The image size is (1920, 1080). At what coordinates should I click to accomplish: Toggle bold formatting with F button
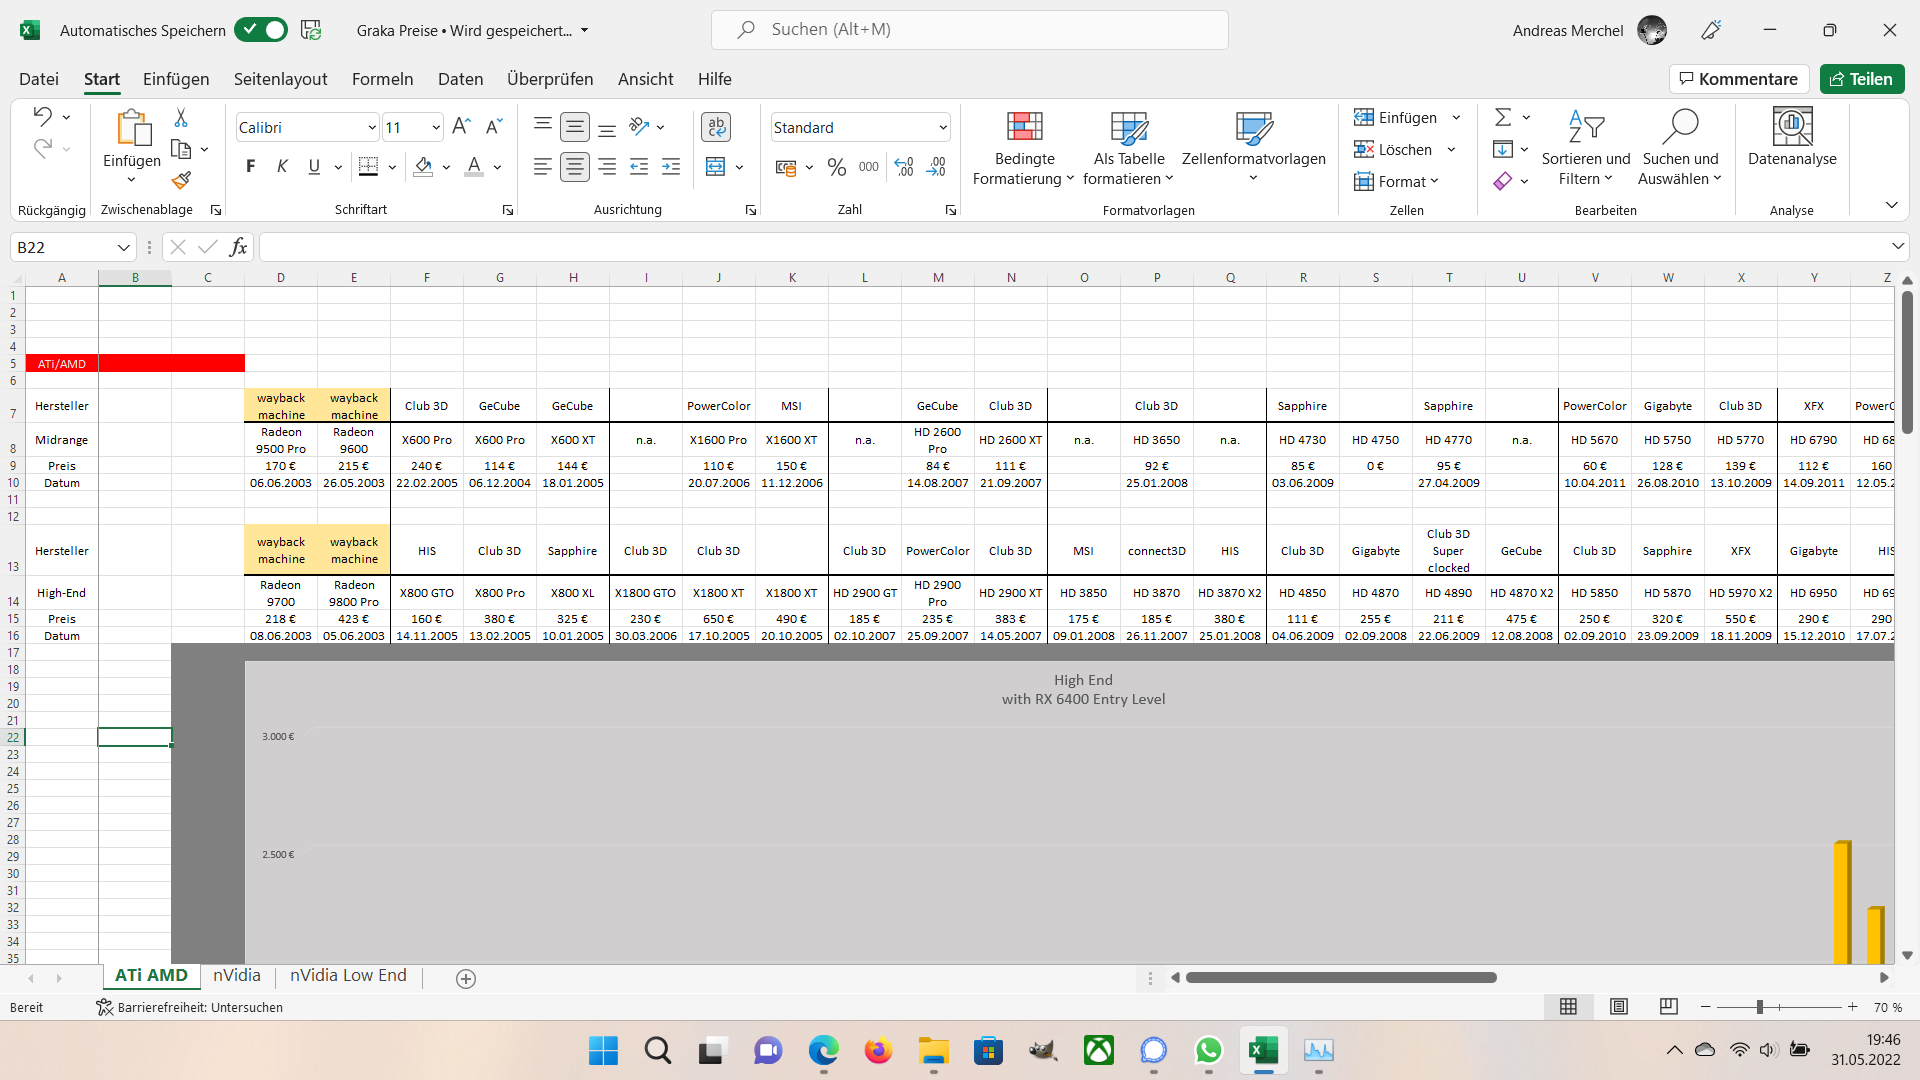250,167
